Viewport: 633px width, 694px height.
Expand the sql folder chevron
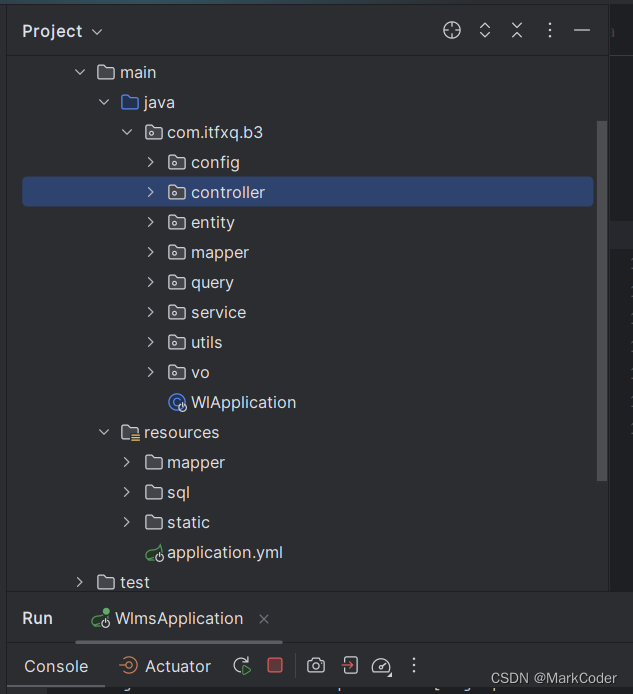[x=127, y=492]
